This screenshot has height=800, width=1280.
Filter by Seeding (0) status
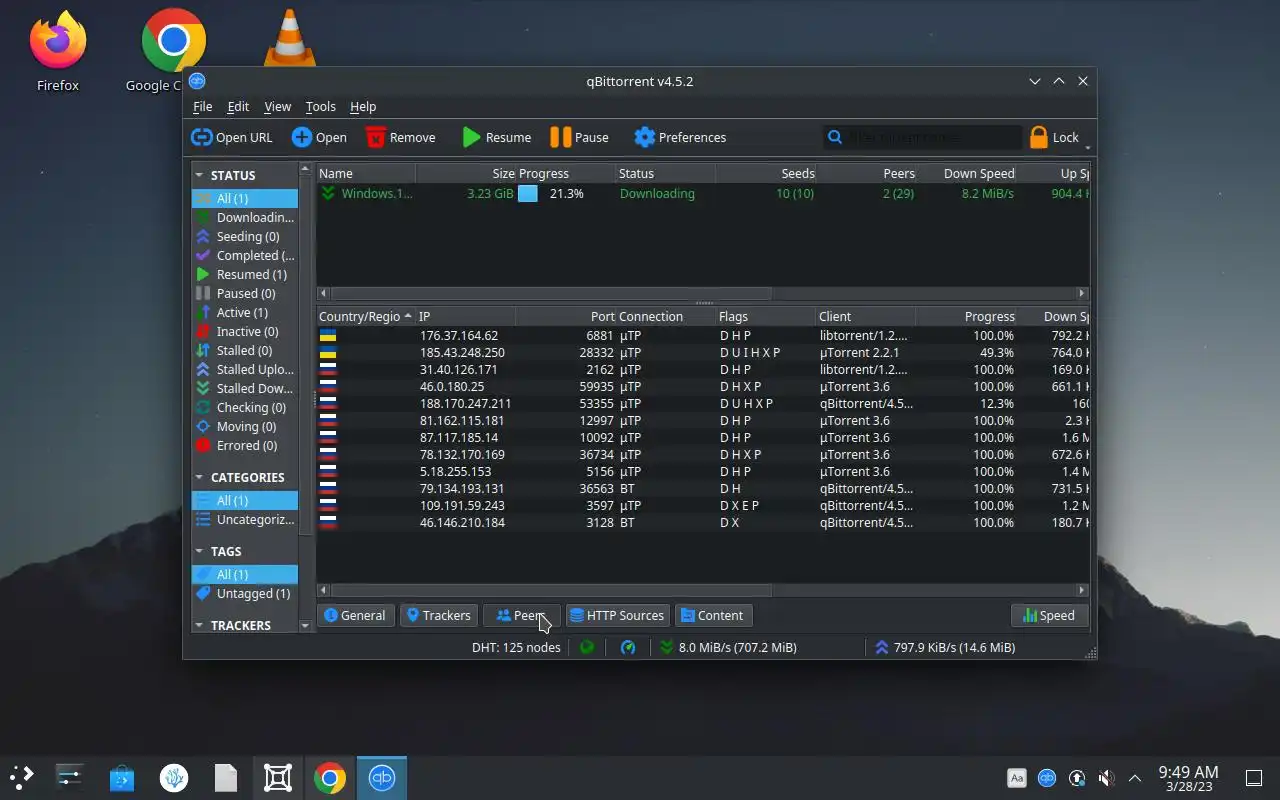click(x=244, y=236)
